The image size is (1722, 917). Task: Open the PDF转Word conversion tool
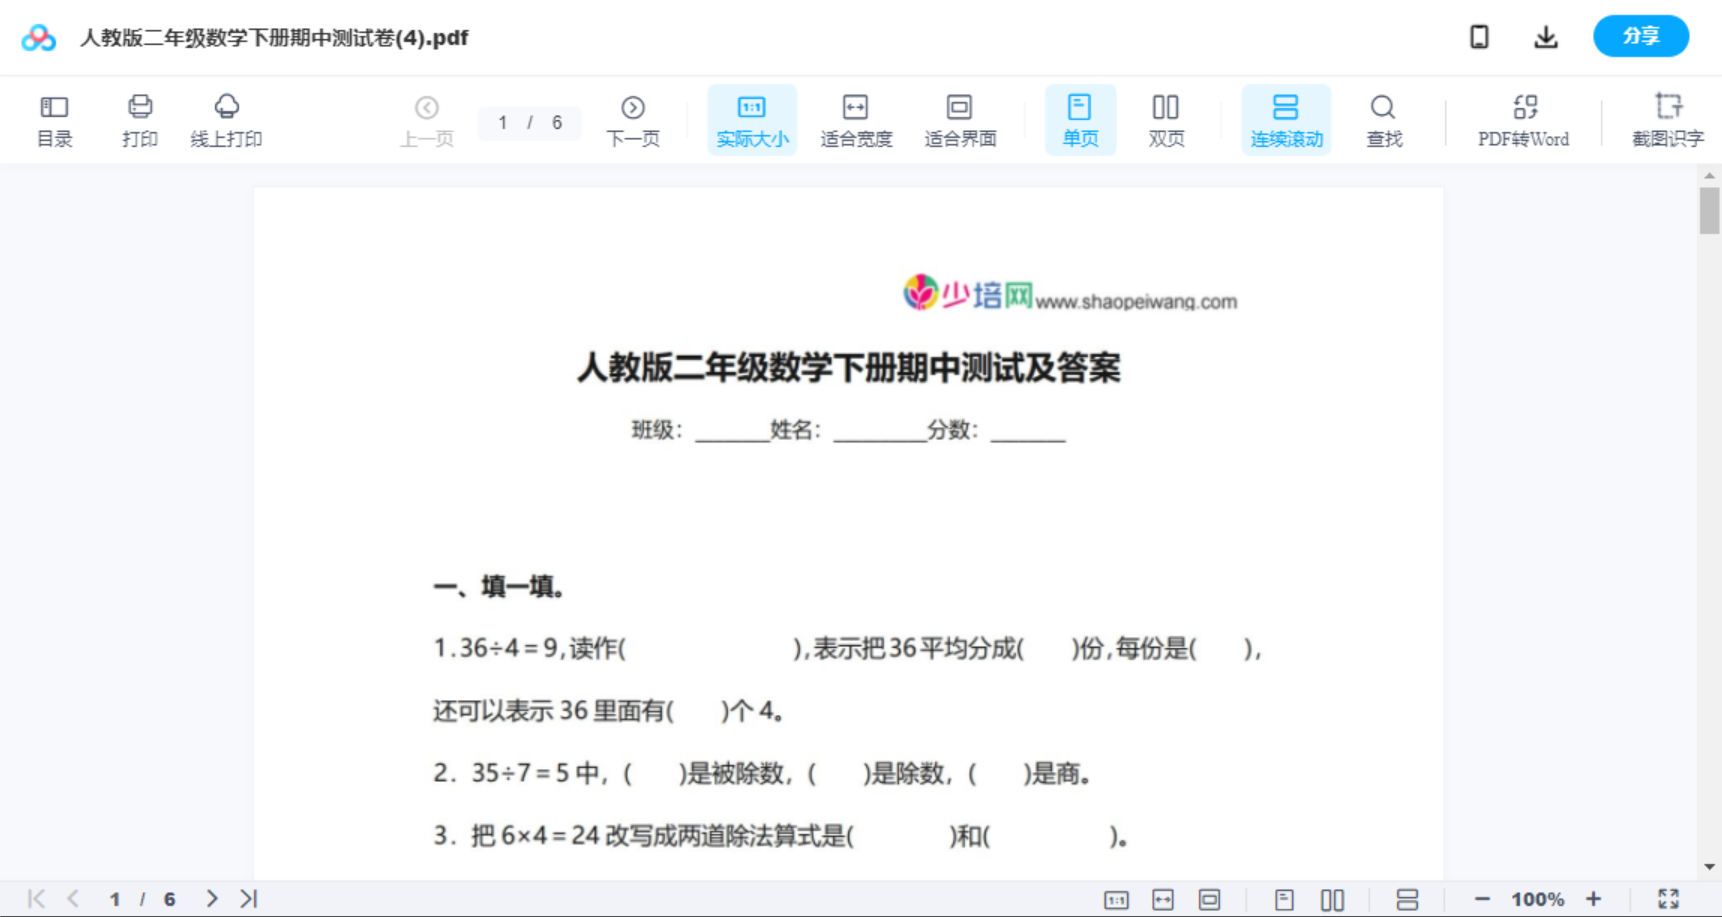coord(1523,119)
